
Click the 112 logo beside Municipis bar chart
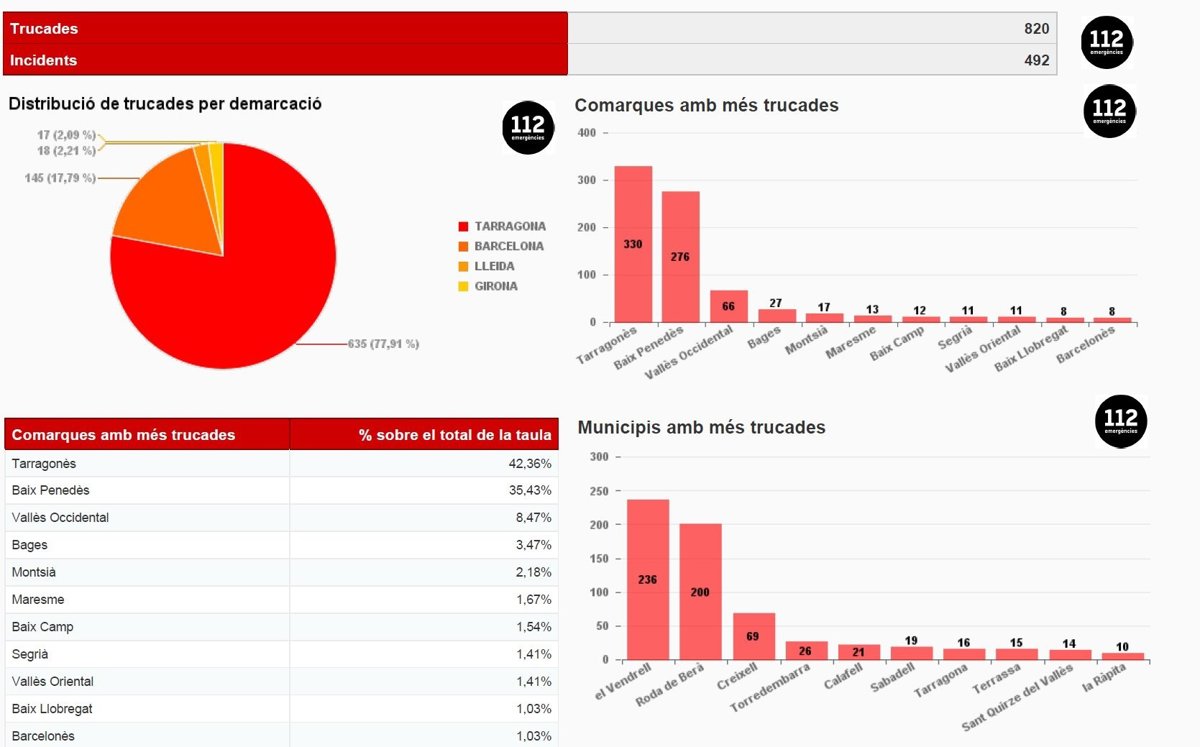coord(1120,420)
